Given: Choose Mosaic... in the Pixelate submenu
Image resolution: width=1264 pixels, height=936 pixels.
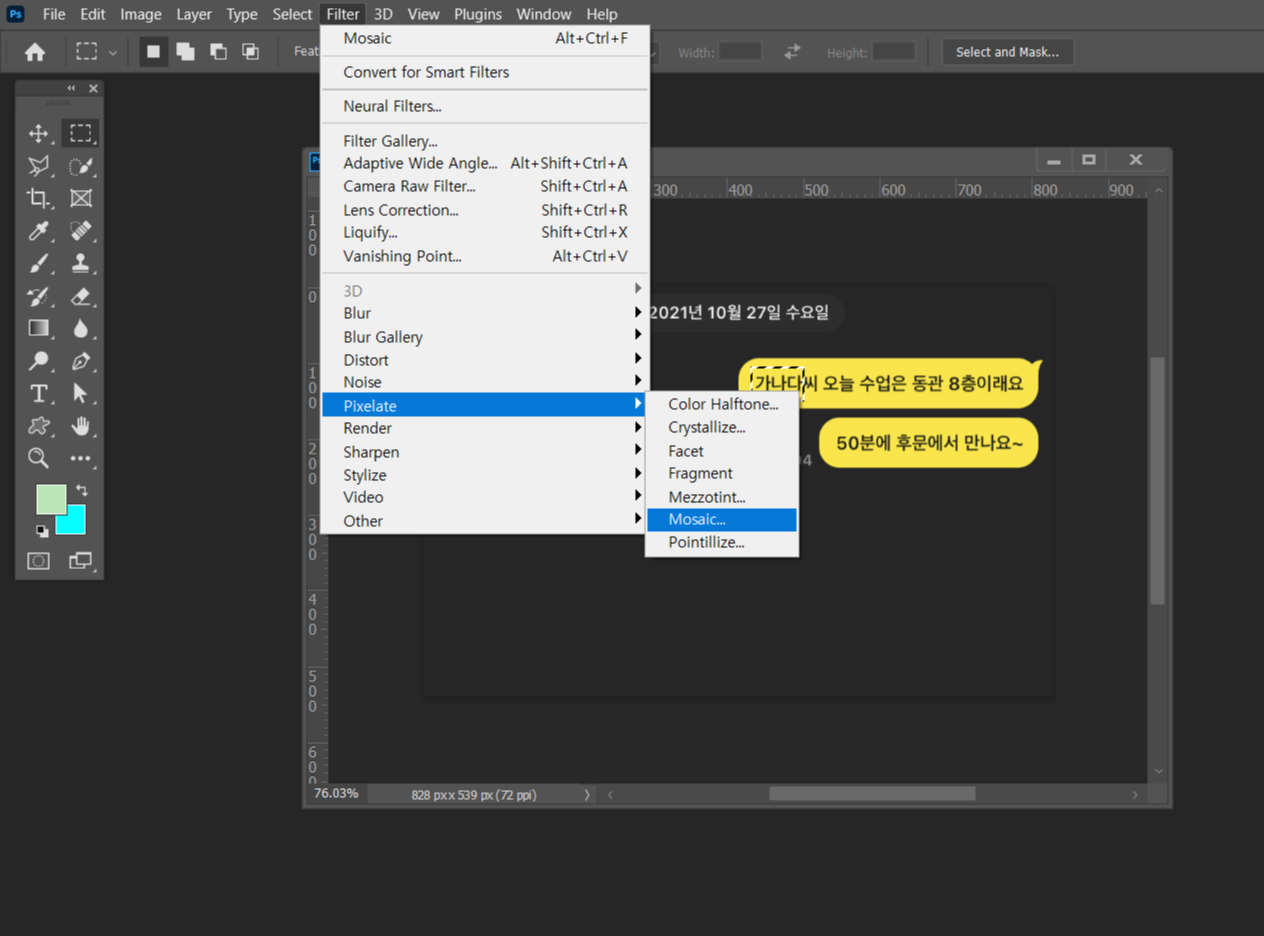Looking at the screenshot, I should pos(722,520).
